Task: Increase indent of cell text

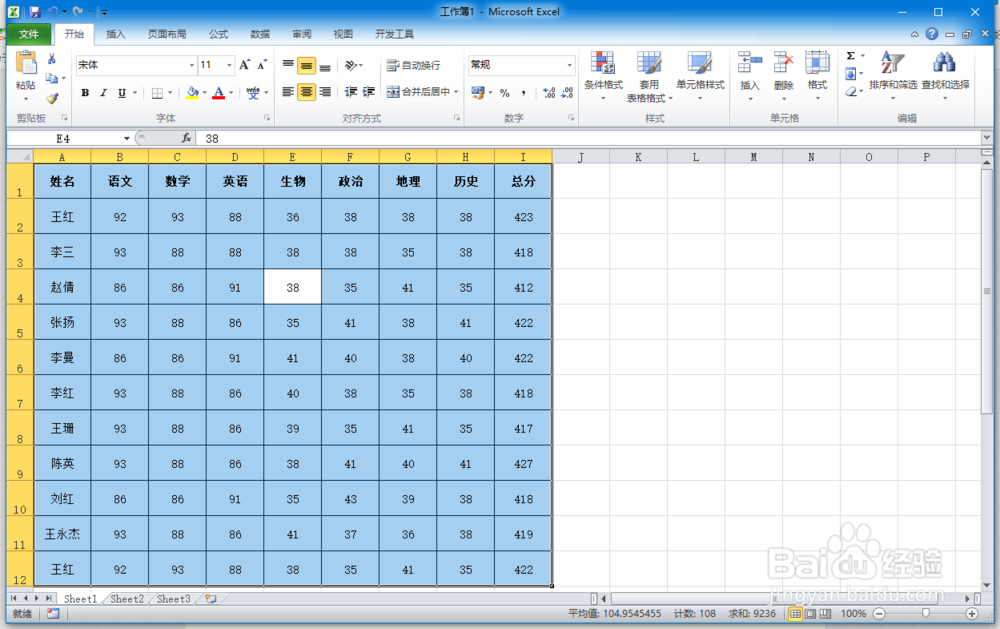Action: 369,92
